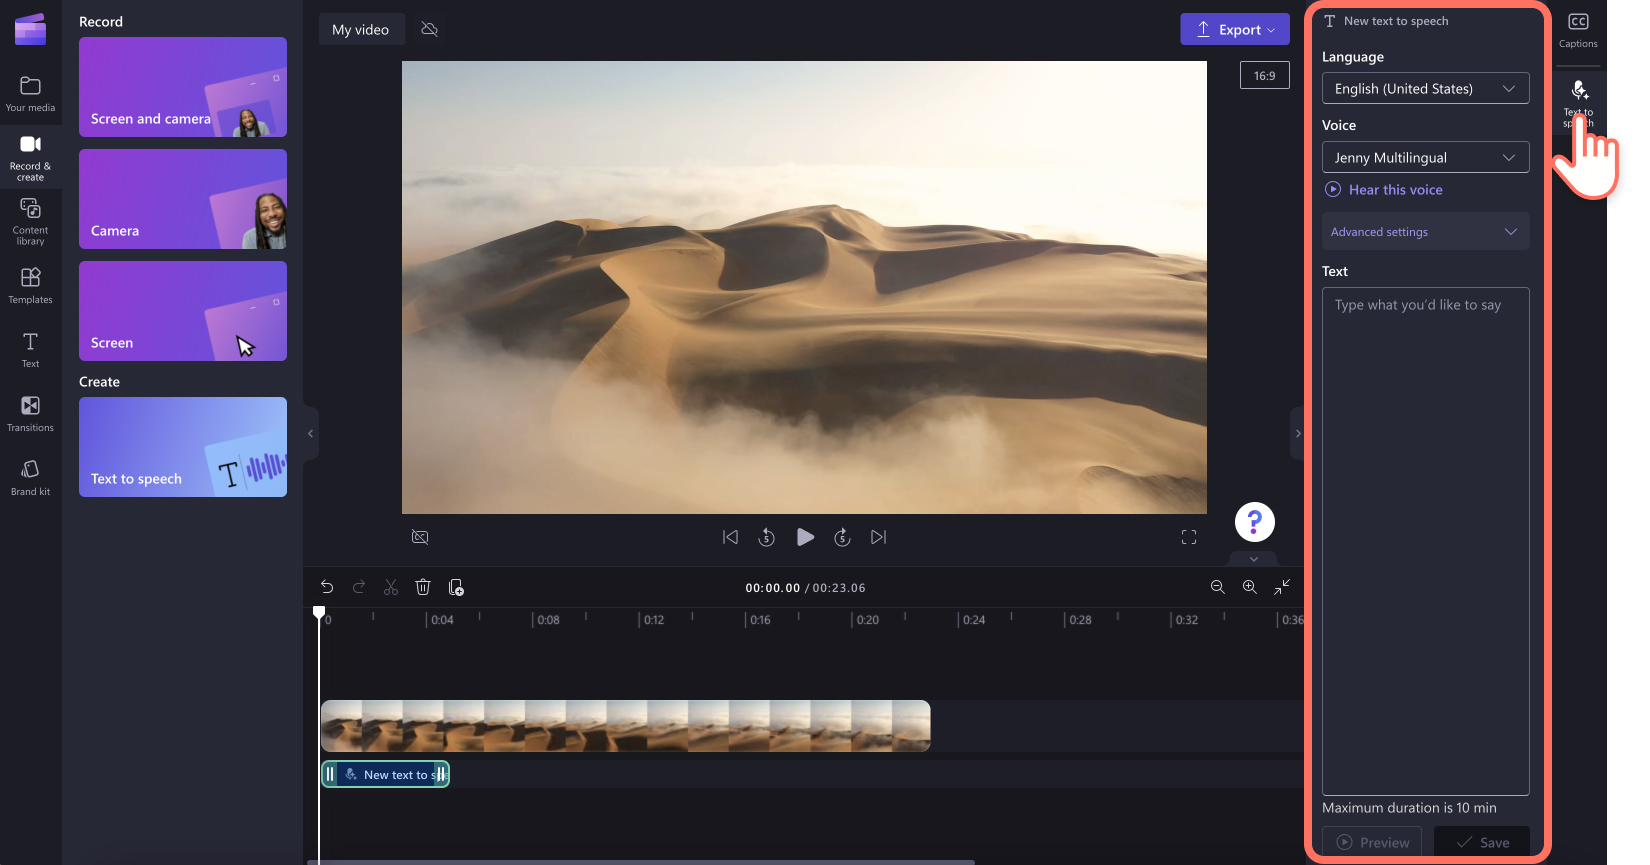Click the desert video preview canvas
This screenshot has height=865, width=1650.
point(804,287)
